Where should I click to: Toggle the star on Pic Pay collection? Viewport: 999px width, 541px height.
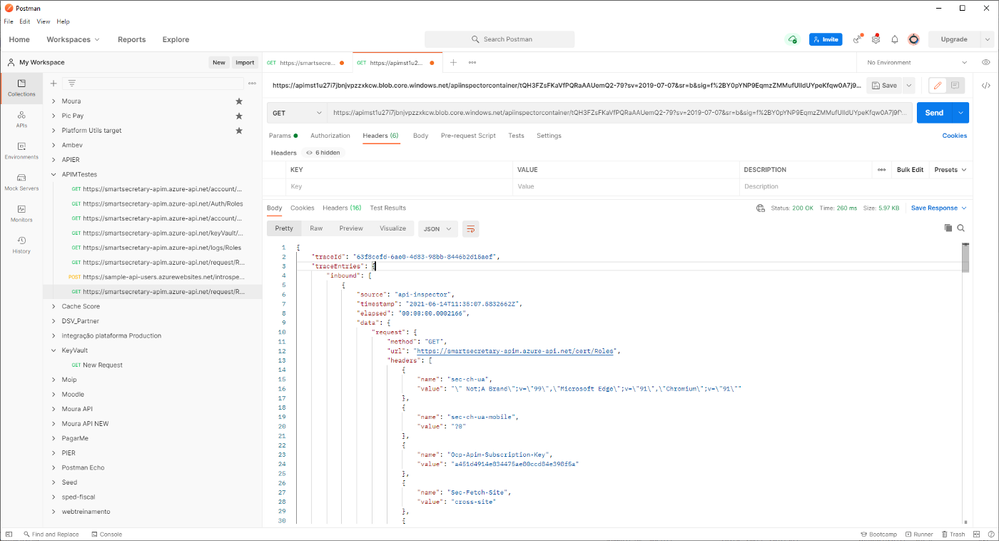(239, 116)
